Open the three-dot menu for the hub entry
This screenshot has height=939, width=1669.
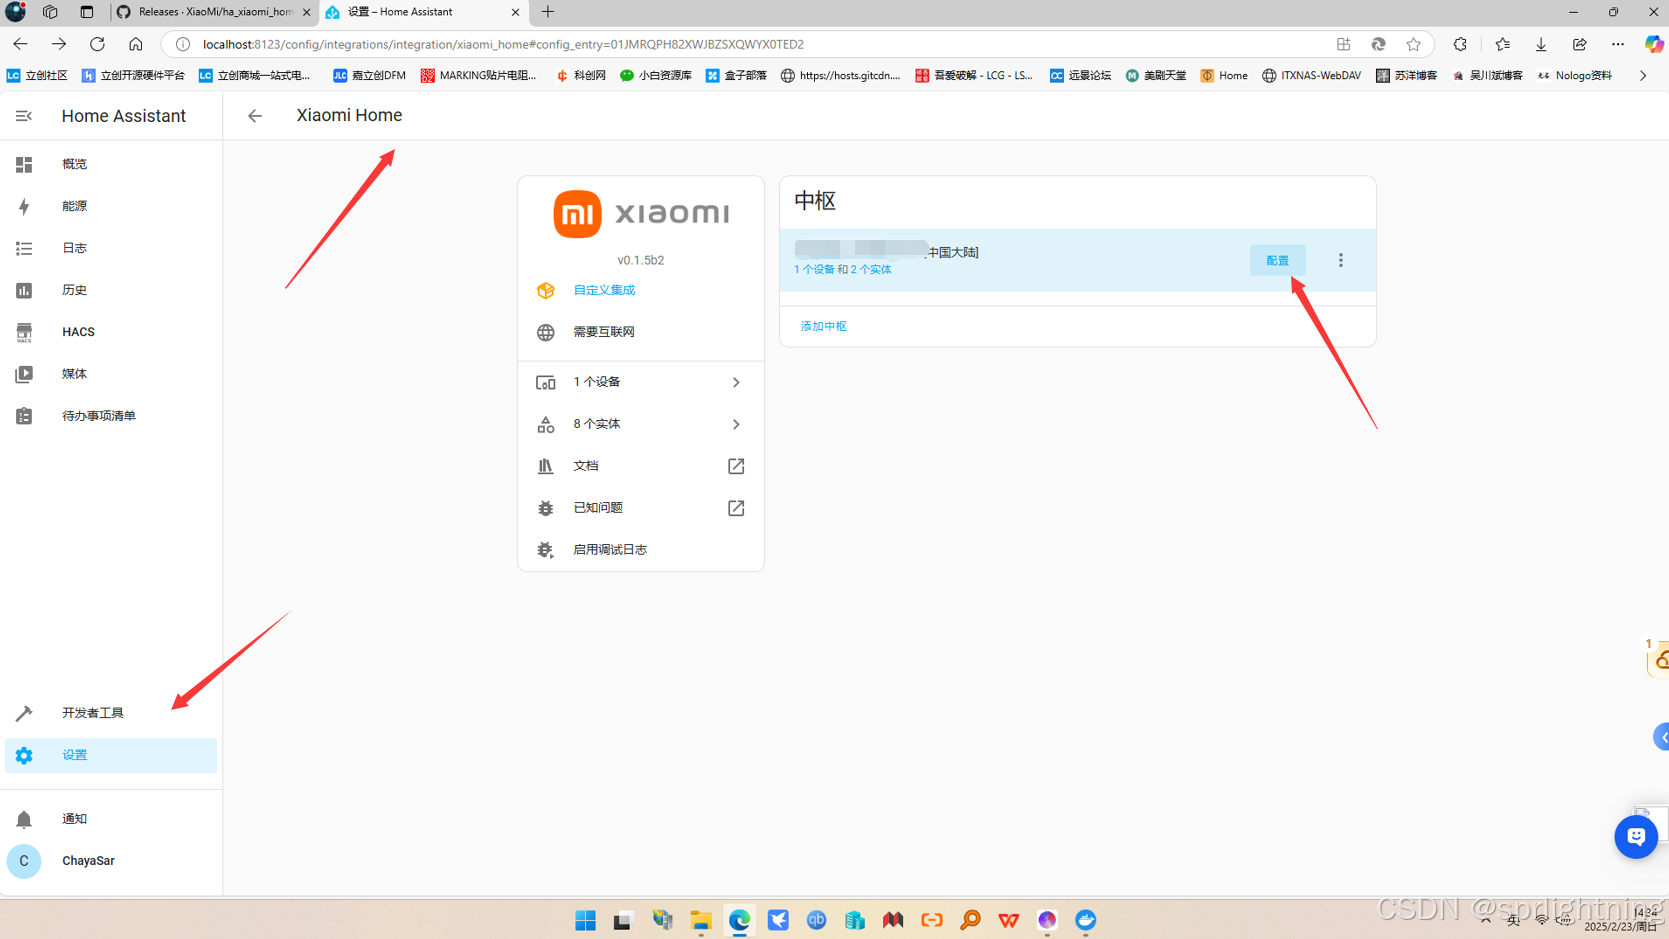(x=1341, y=260)
